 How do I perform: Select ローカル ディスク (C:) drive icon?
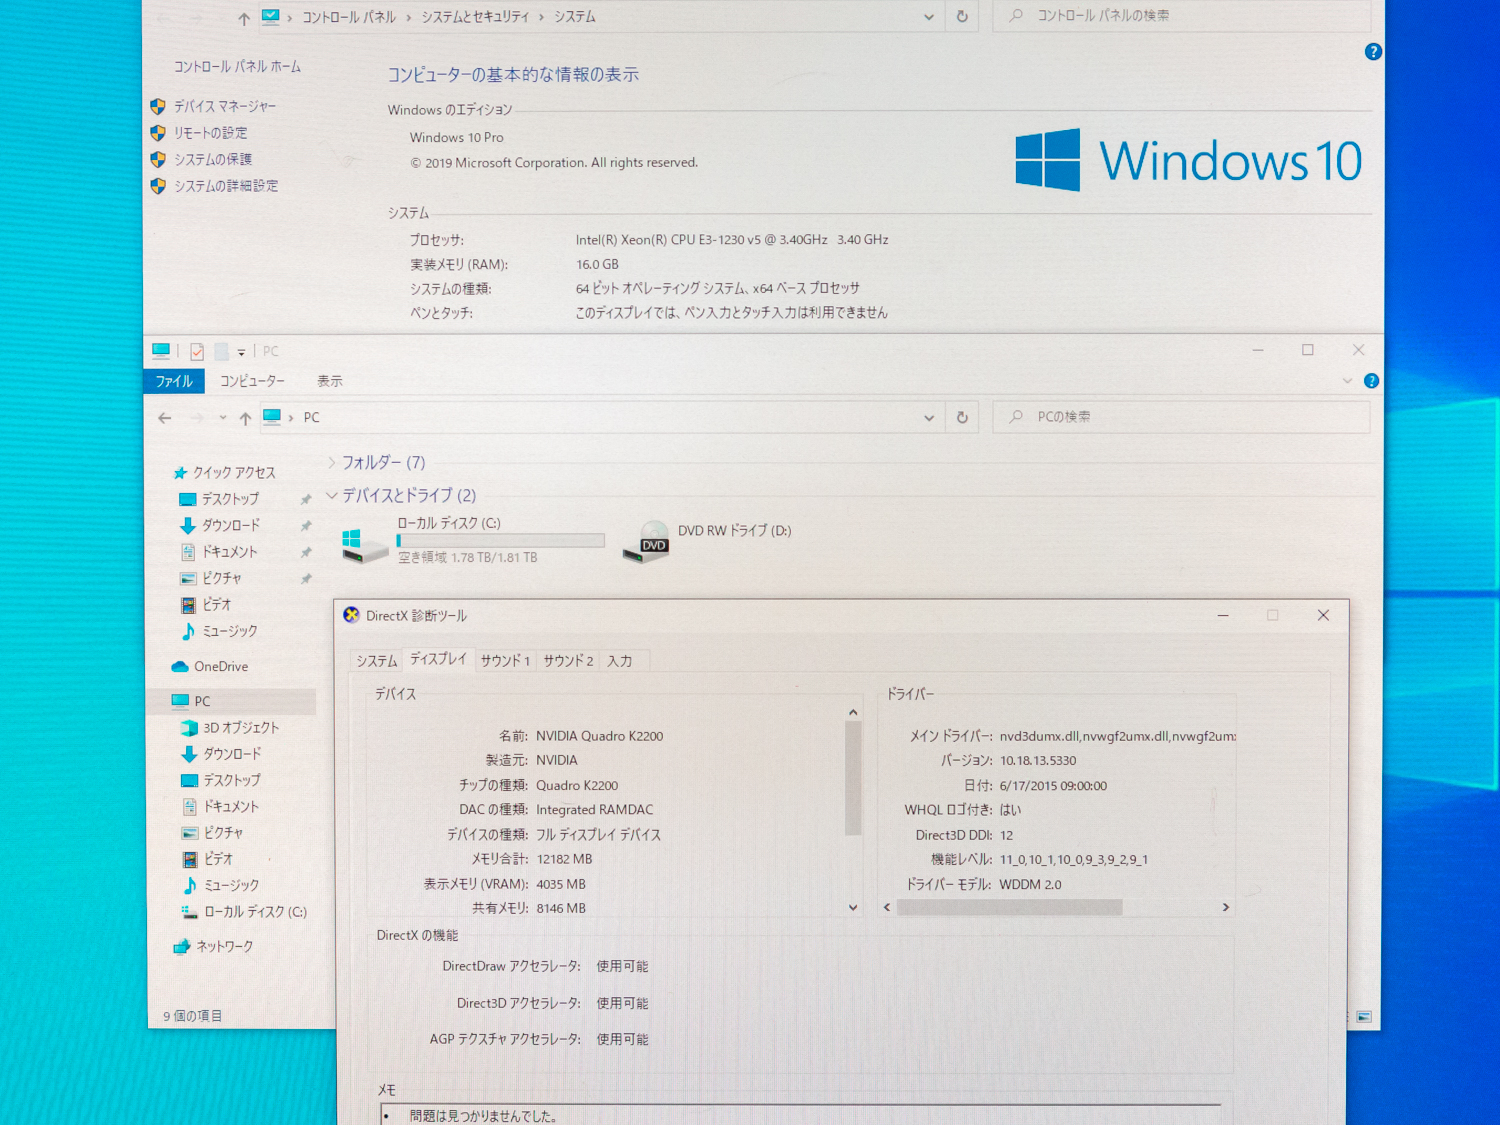(x=364, y=544)
